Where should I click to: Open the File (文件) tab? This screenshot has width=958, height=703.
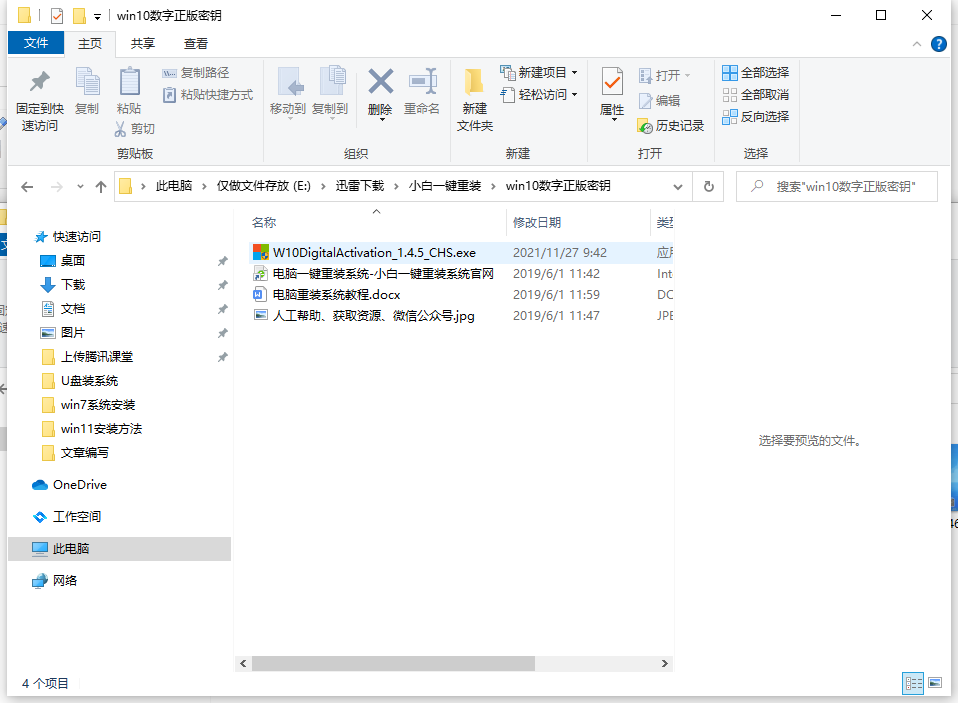pyautogui.click(x=36, y=43)
